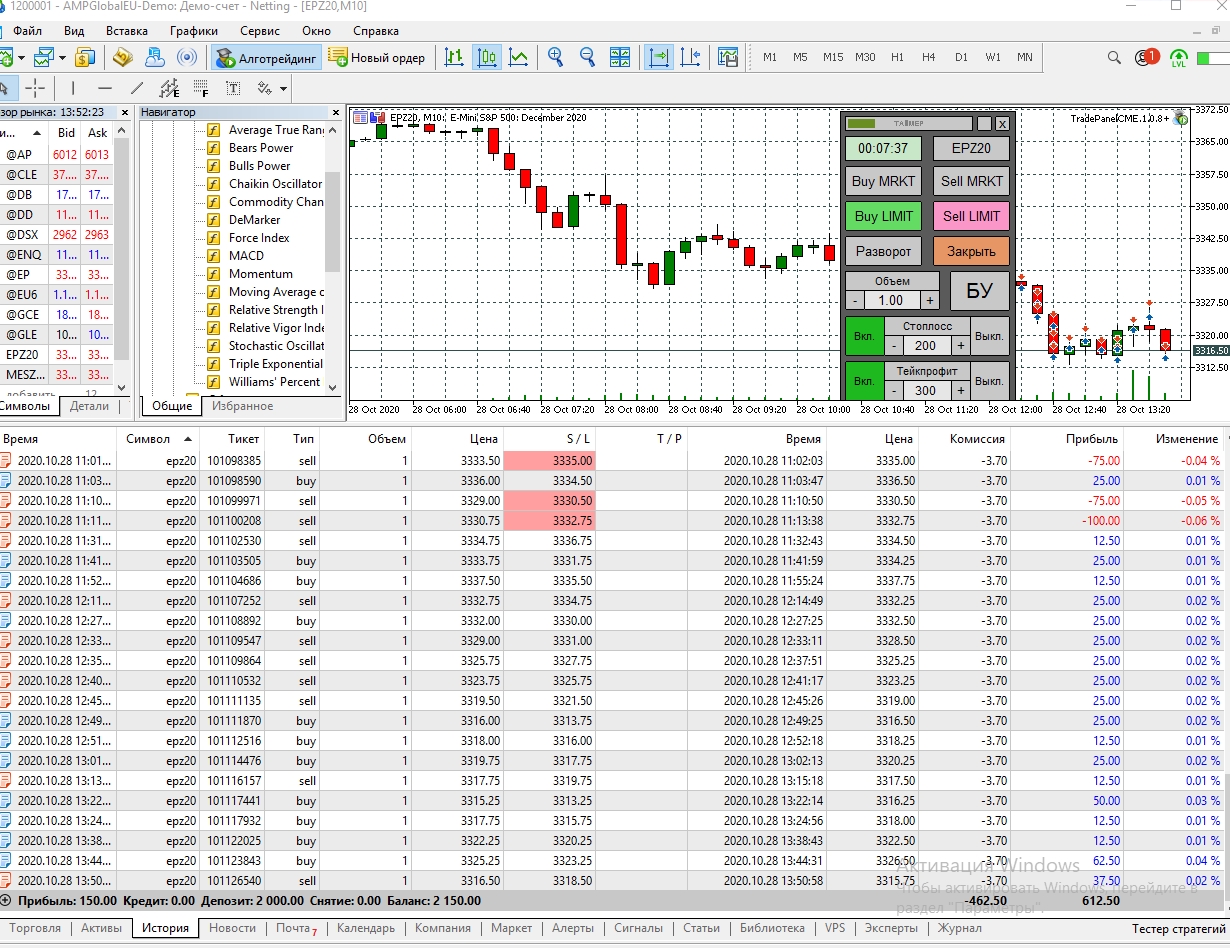The height and width of the screenshot is (948, 1230).
Task: Select M15 timeframe
Action: pyautogui.click(x=833, y=58)
